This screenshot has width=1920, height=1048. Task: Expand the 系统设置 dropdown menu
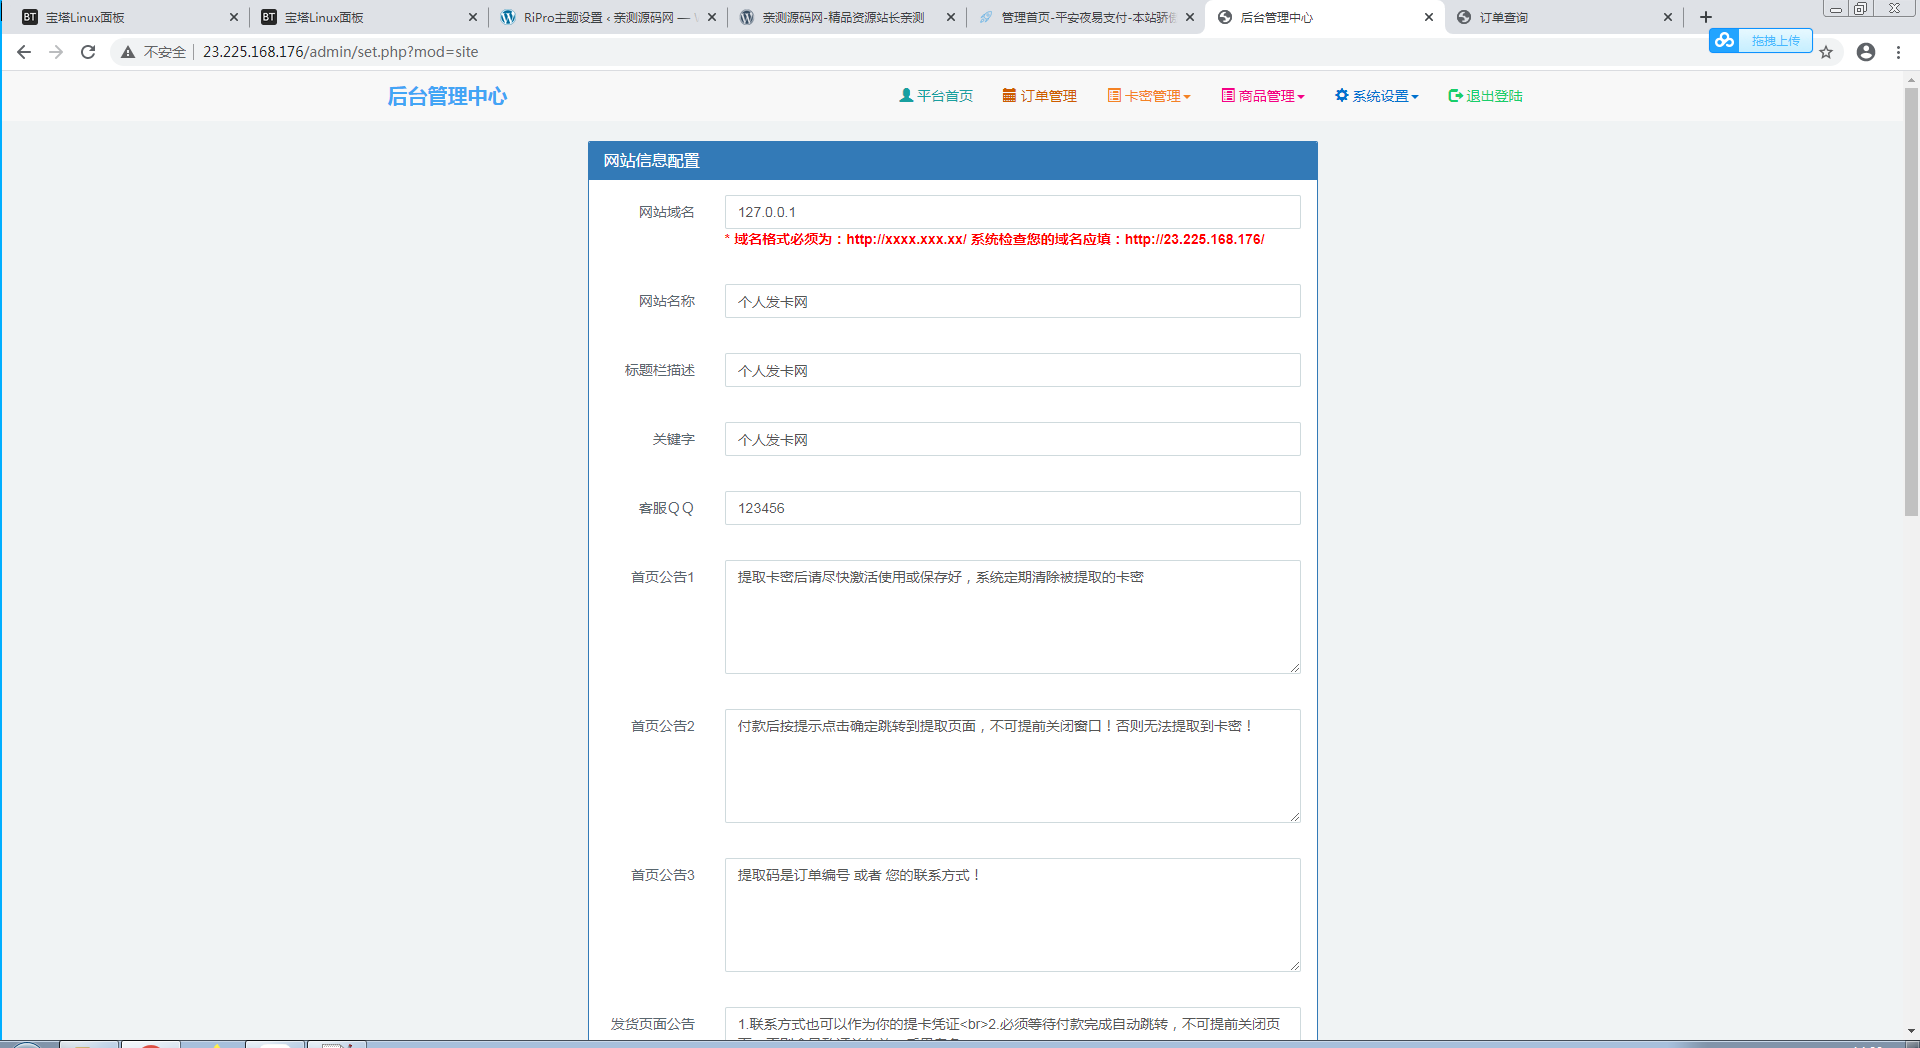[1377, 96]
